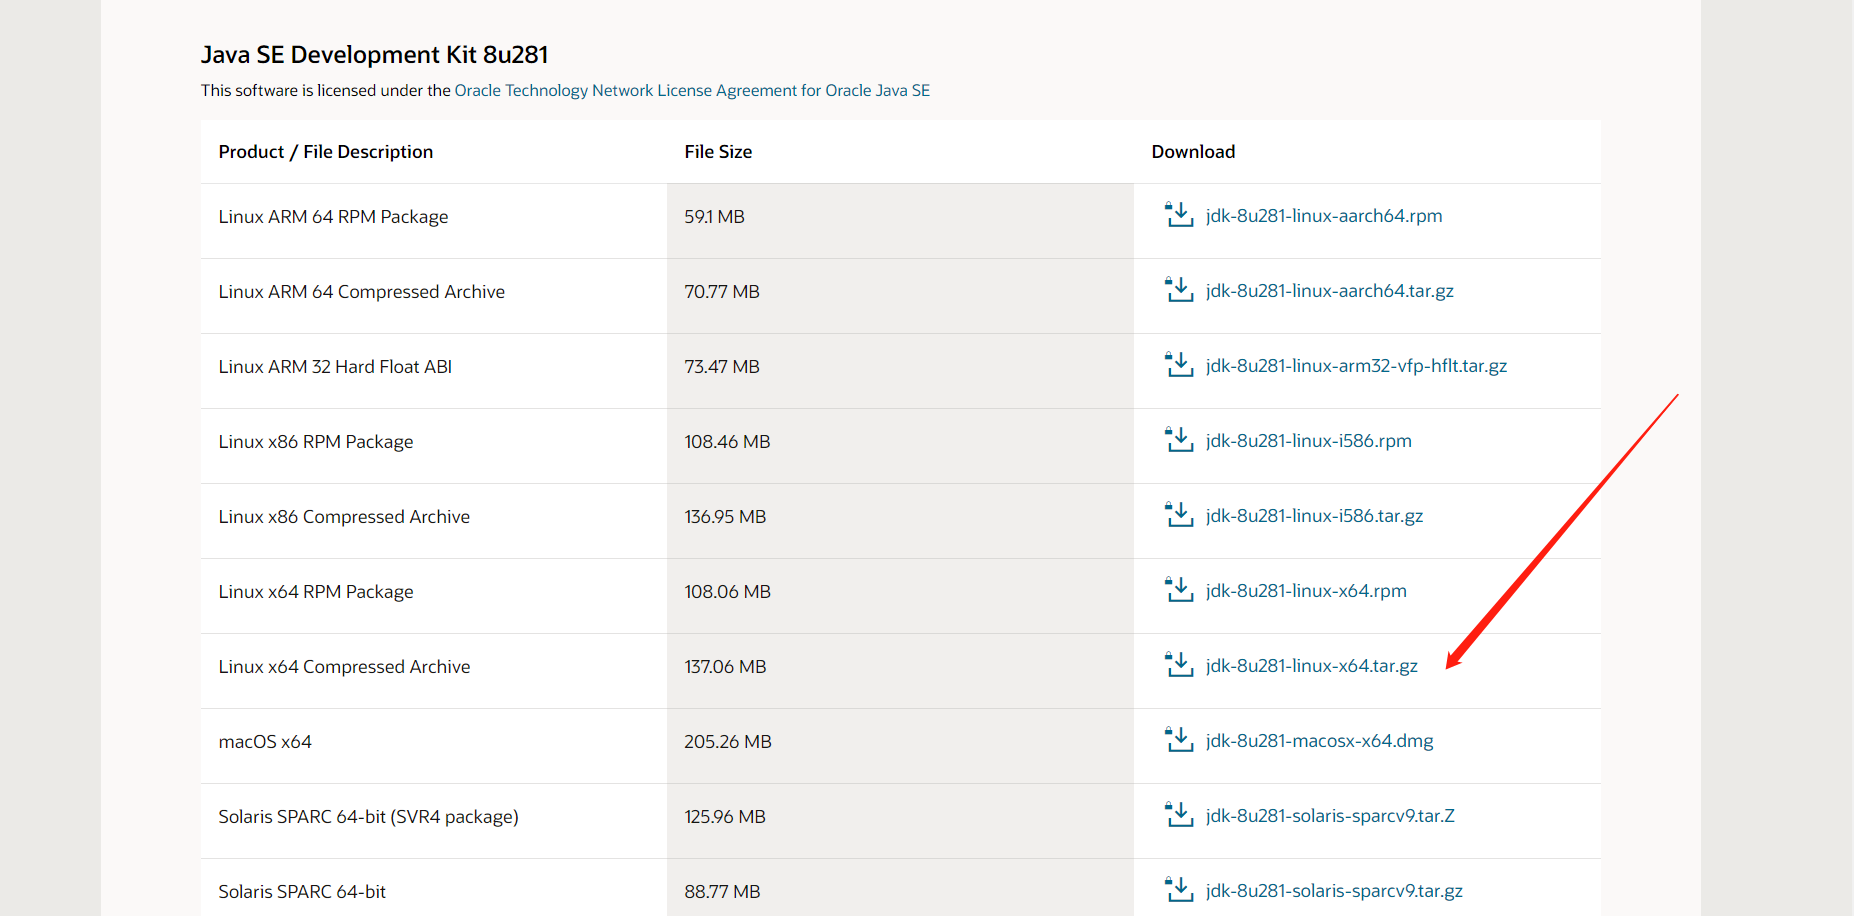Download jdk-8u281-macosx-x64.dmg file link
This screenshot has width=1854, height=916.
click(x=1320, y=741)
